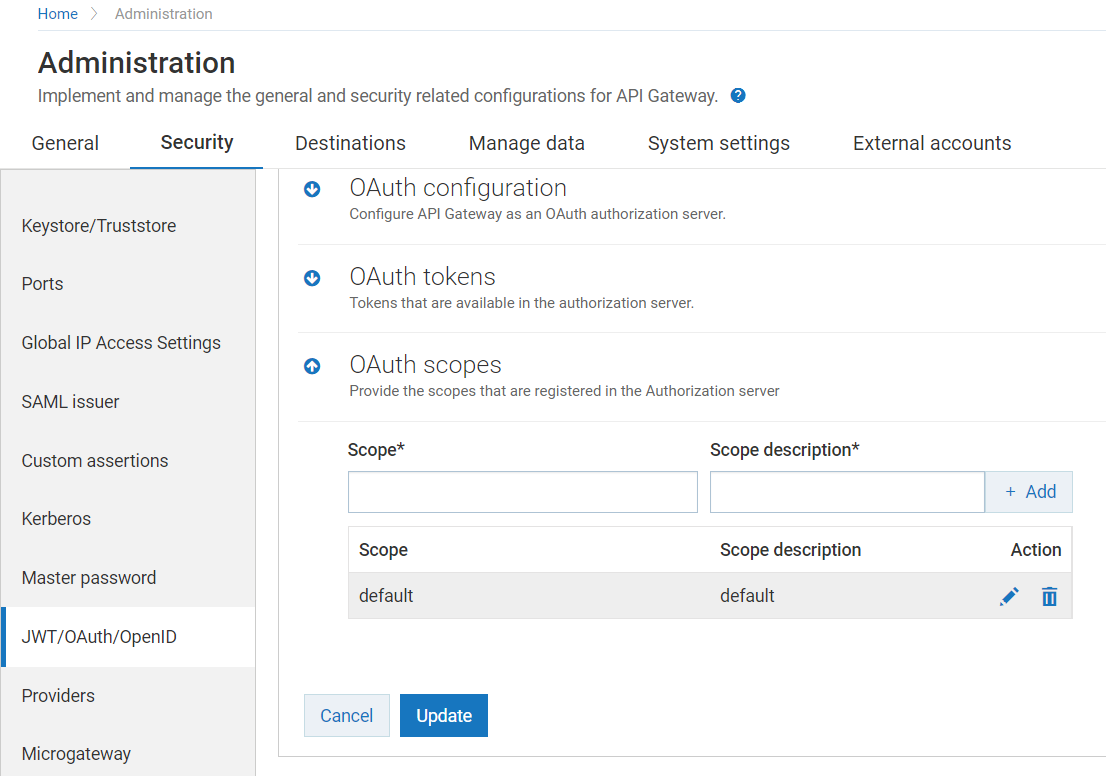Select Global IP Access Settings
This screenshot has height=776, width=1106.
pyautogui.click(x=121, y=343)
